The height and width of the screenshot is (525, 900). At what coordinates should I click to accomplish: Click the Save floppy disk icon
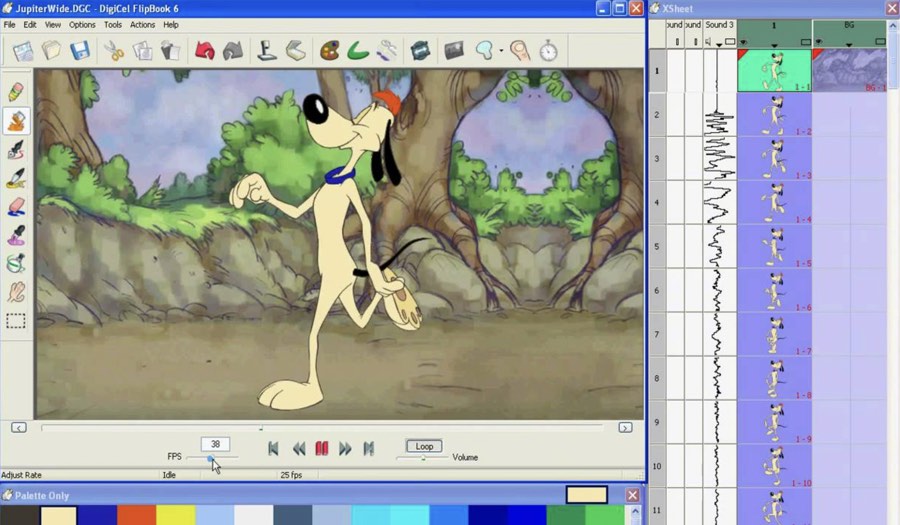80,50
